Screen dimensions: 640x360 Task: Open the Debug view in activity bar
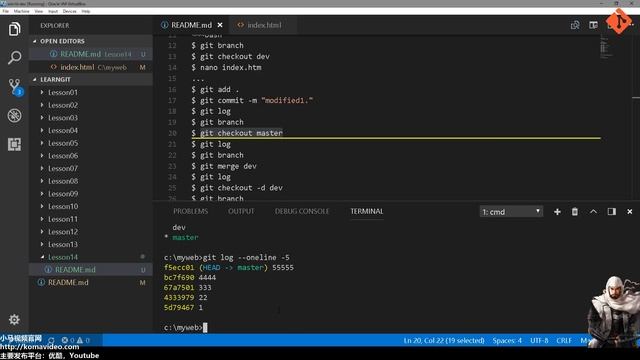14,116
